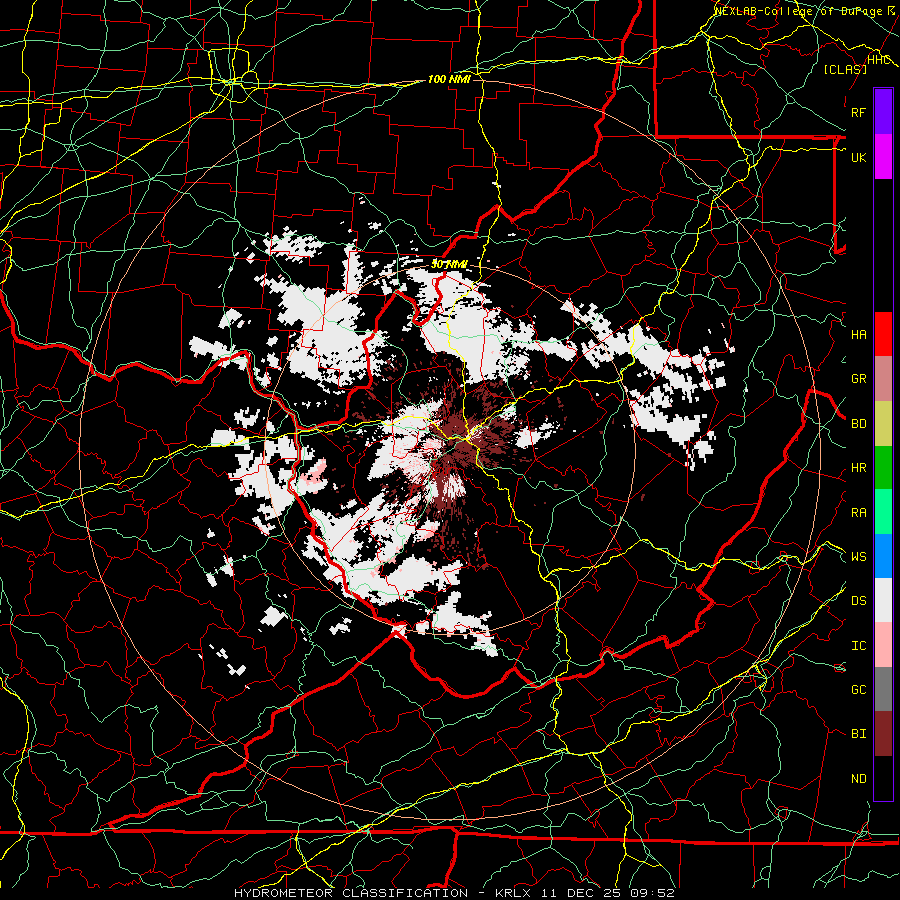Click the magenta UK legend color swatch
The image size is (900, 900).
coord(883,157)
